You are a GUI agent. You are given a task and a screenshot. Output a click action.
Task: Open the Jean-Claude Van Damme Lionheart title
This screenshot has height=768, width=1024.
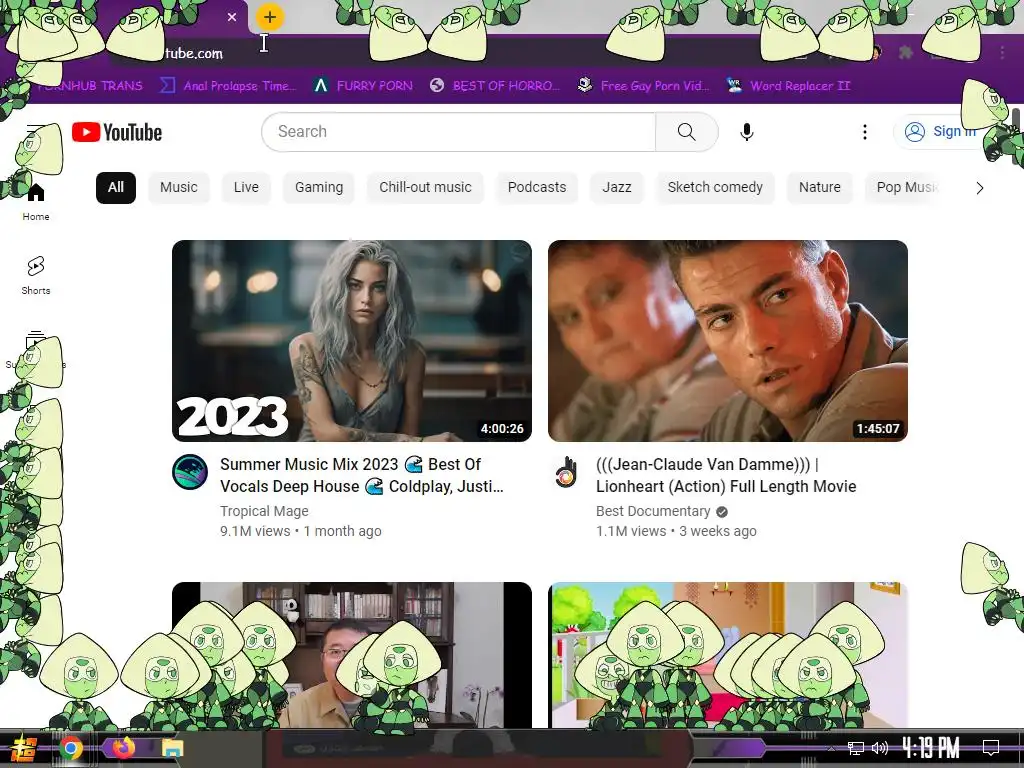point(726,475)
